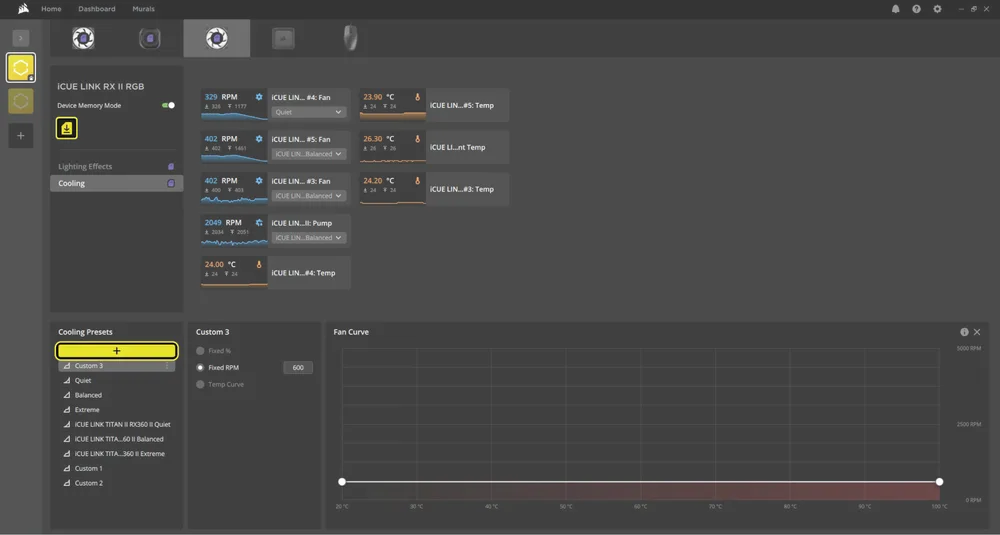Open fan settings gear on #3 Fan tile

(259, 180)
